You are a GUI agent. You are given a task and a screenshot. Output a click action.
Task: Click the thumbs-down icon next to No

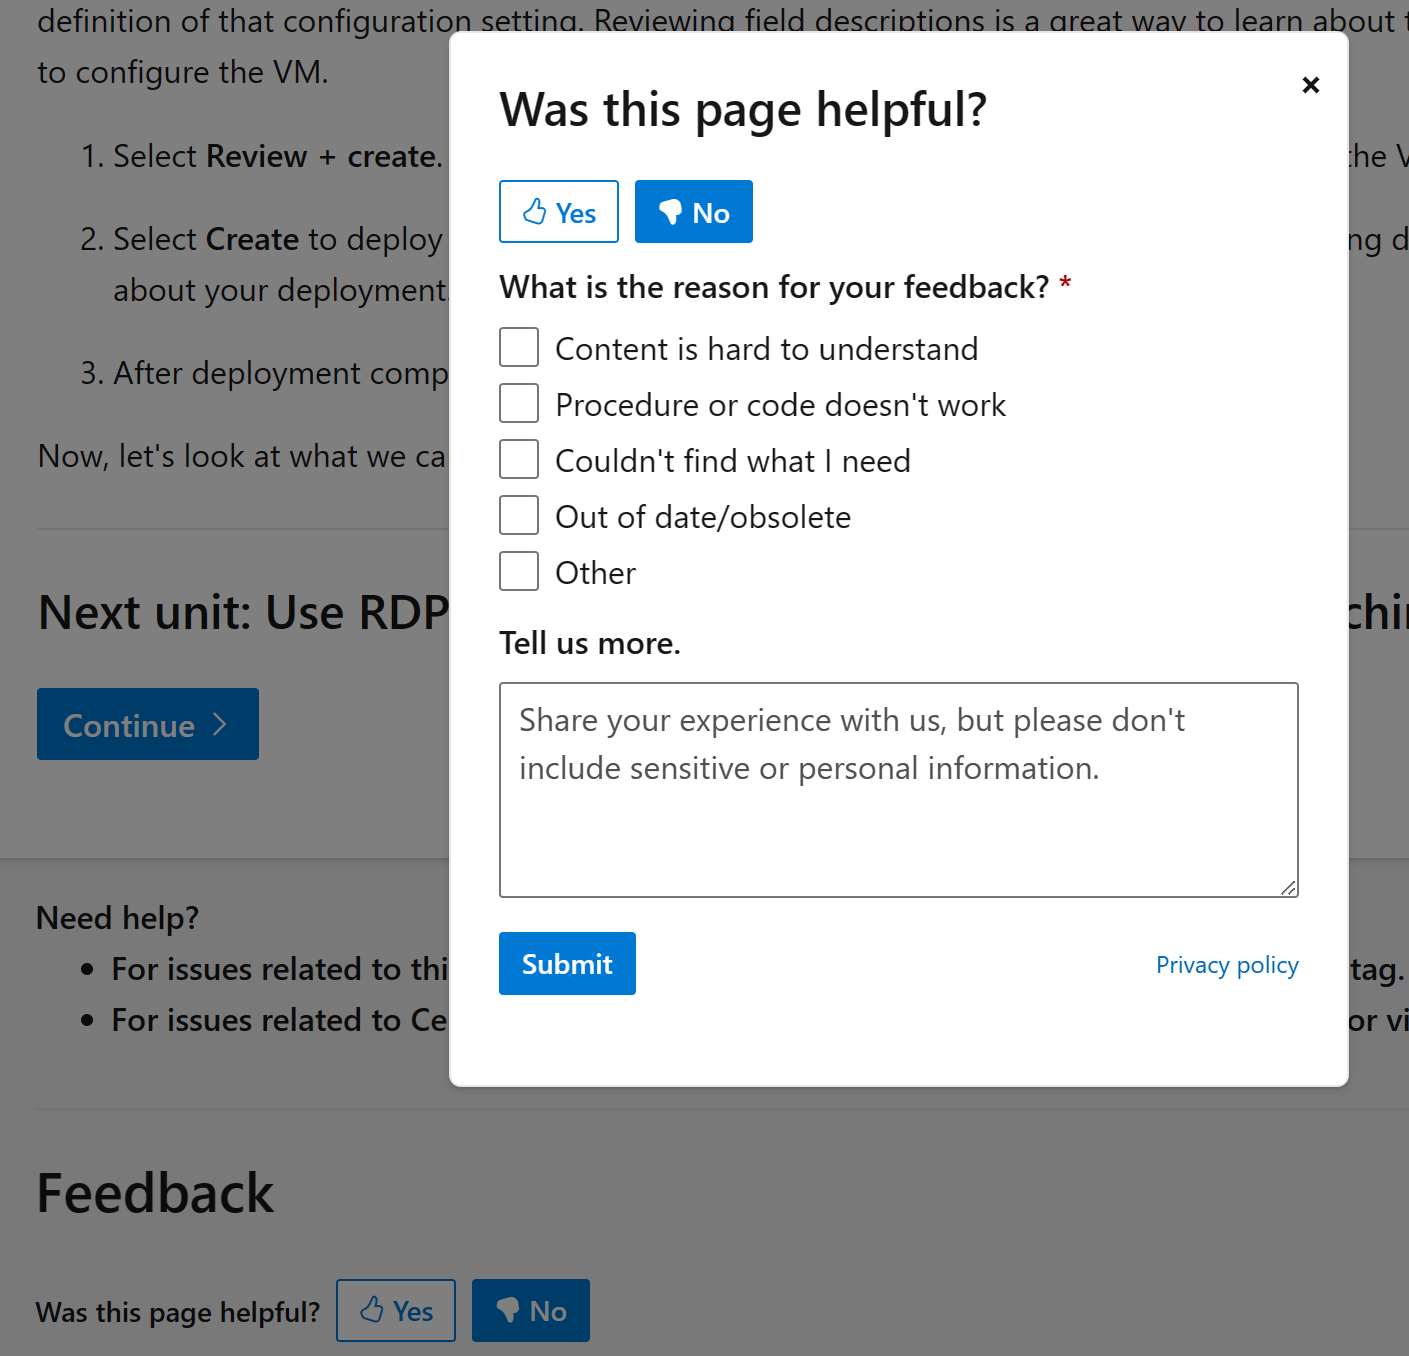tap(671, 211)
